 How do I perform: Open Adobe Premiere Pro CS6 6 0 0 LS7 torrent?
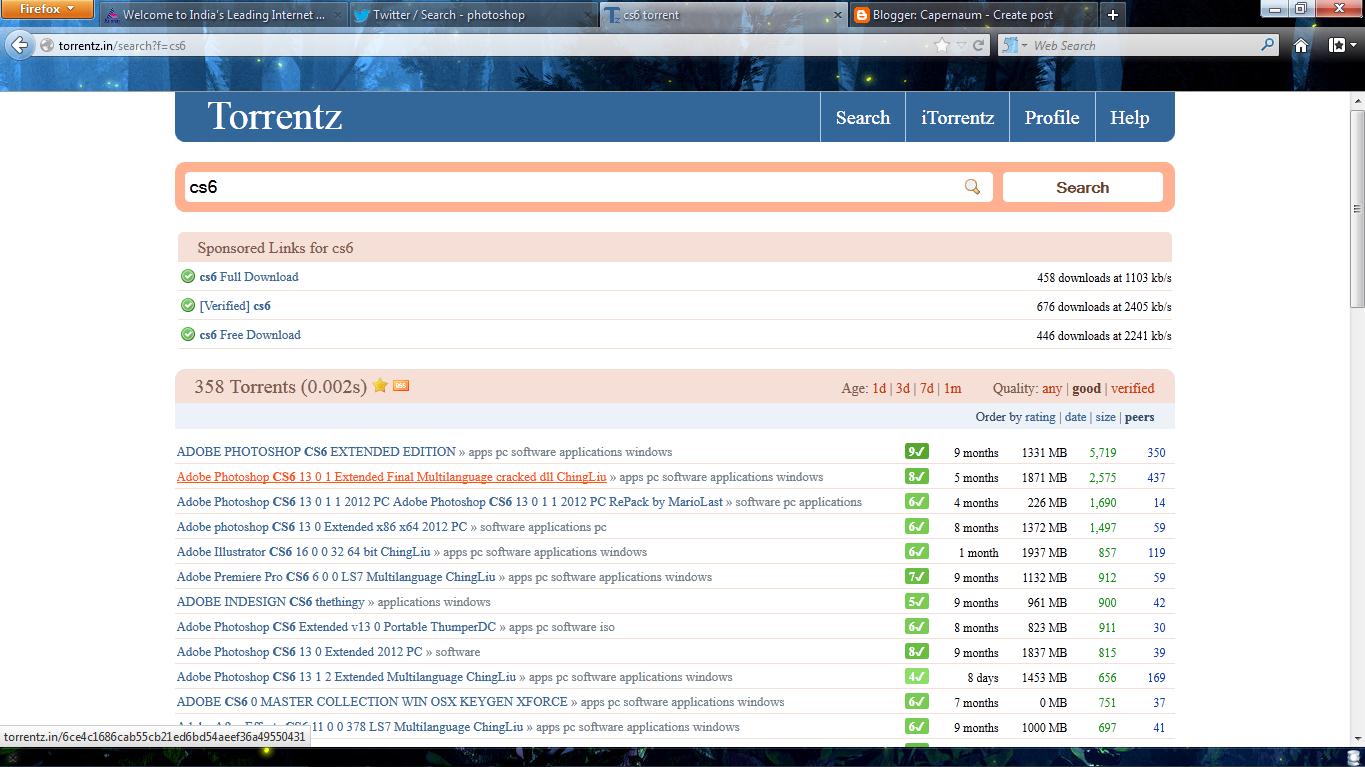pyautogui.click(x=336, y=577)
